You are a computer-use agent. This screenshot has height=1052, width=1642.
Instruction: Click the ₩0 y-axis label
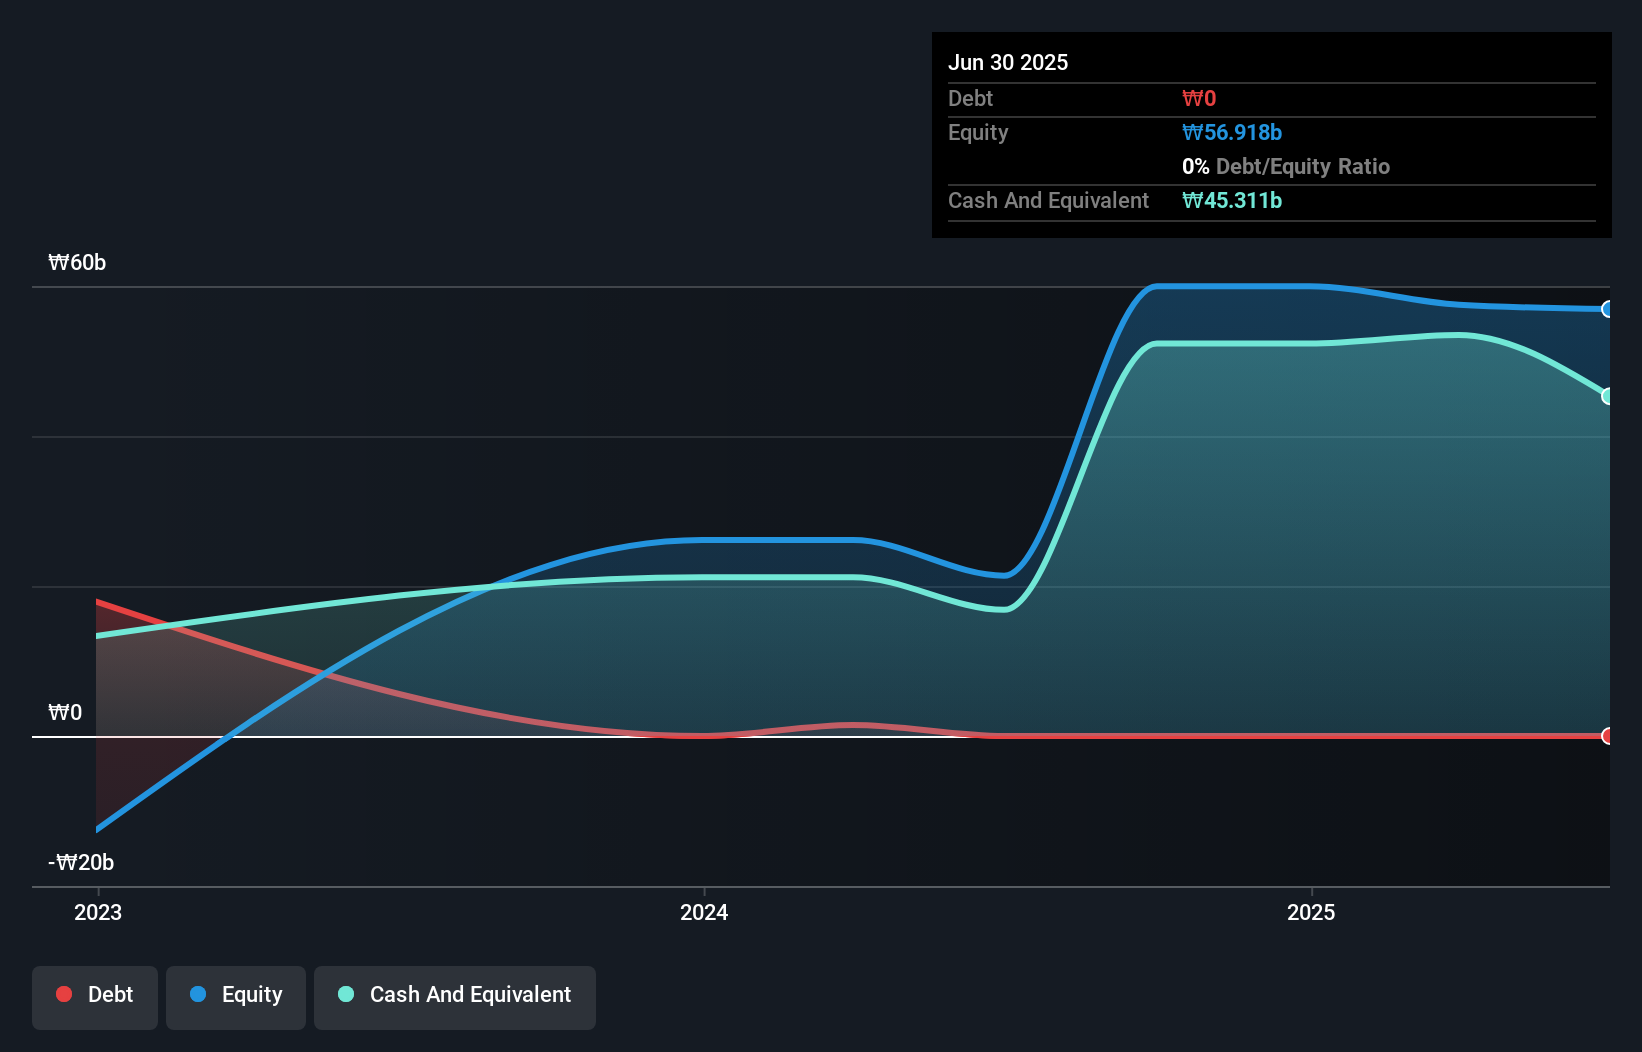point(65,712)
